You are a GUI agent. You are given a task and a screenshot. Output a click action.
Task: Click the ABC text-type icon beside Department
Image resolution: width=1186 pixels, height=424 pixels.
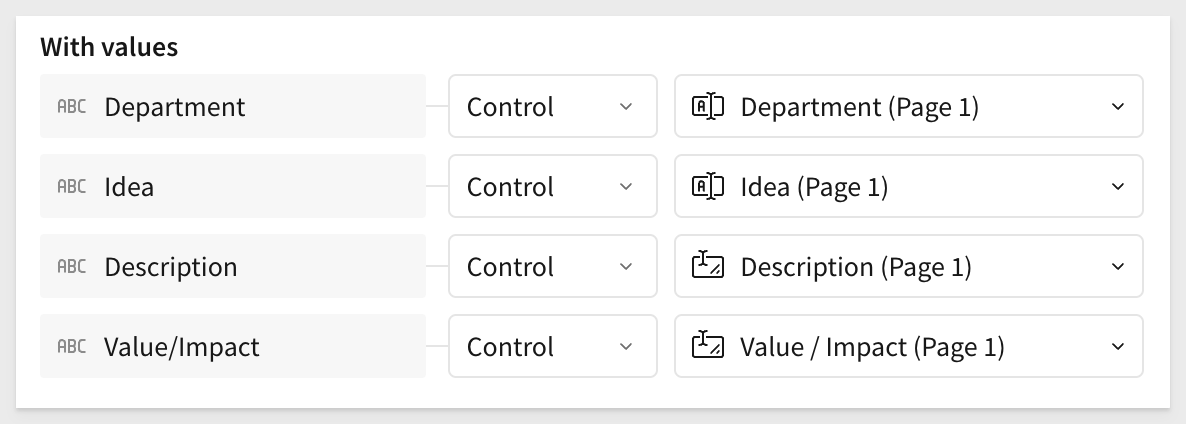coord(72,107)
